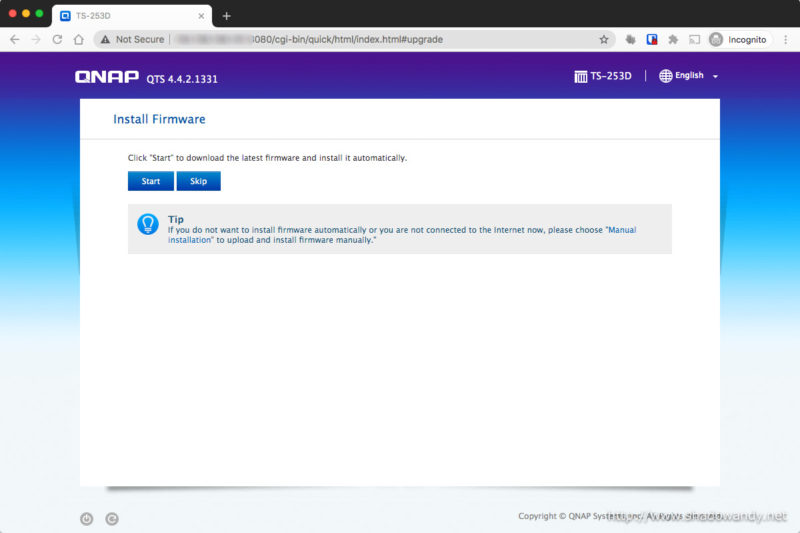Click the globe language icon

666,76
